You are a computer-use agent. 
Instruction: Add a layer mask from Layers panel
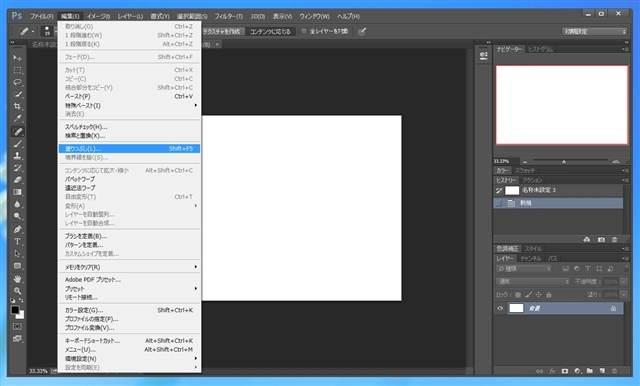tap(565, 371)
